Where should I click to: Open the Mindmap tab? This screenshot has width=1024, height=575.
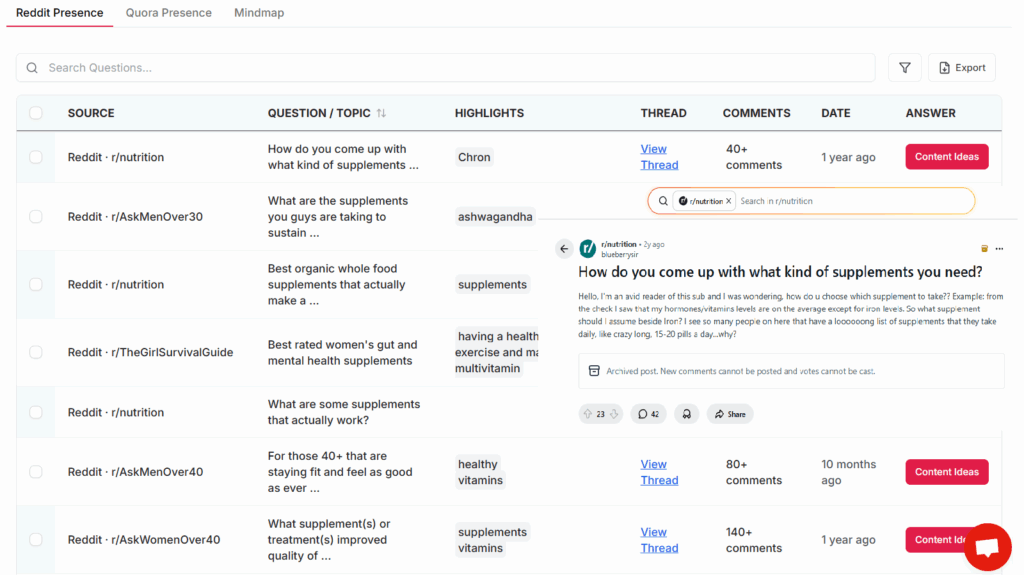pyautogui.click(x=259, y=13)
